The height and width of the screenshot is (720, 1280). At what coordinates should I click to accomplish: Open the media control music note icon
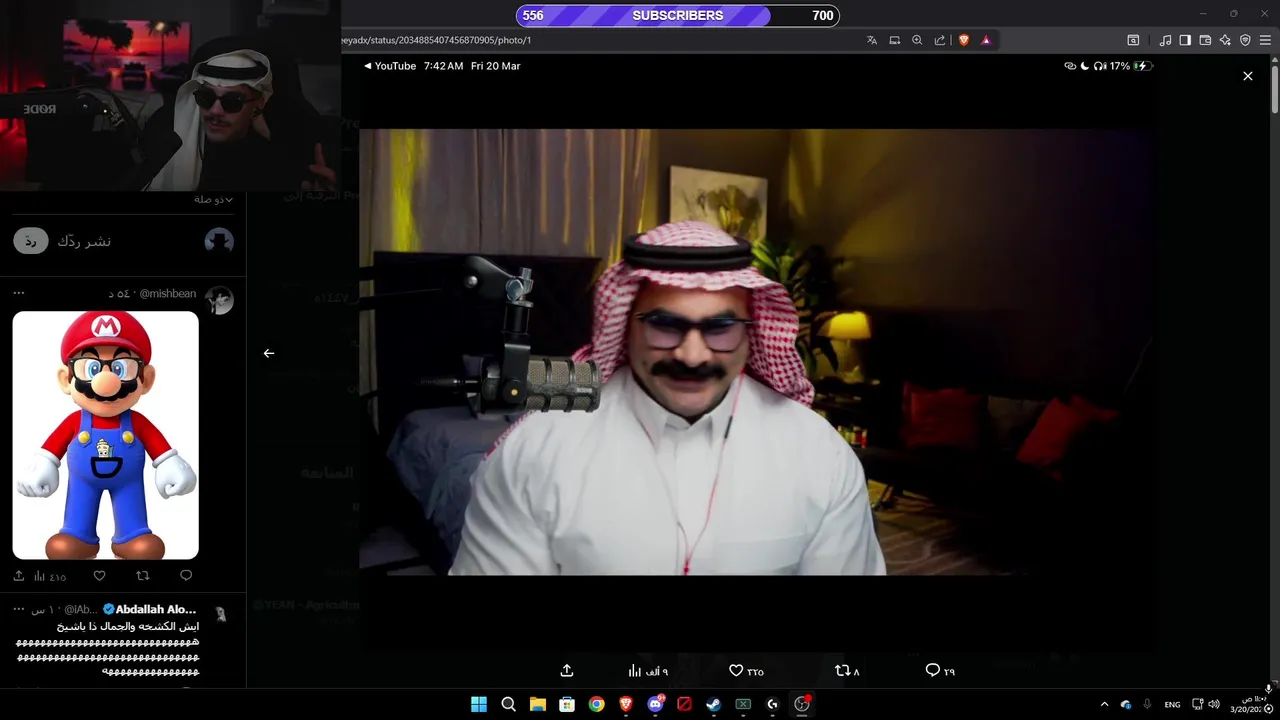1165,40
